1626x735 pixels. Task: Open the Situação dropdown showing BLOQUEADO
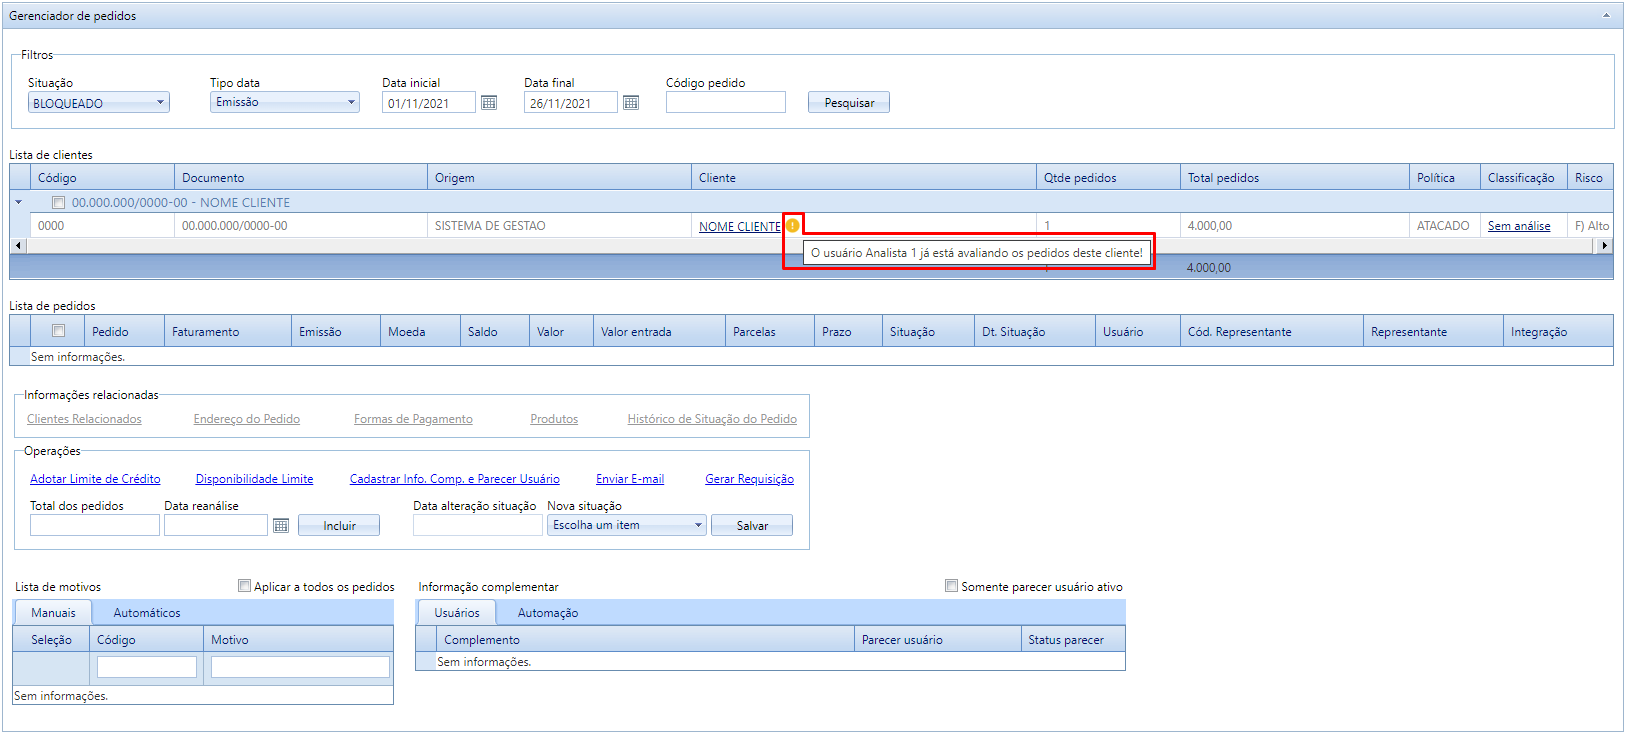click(99, 103)
